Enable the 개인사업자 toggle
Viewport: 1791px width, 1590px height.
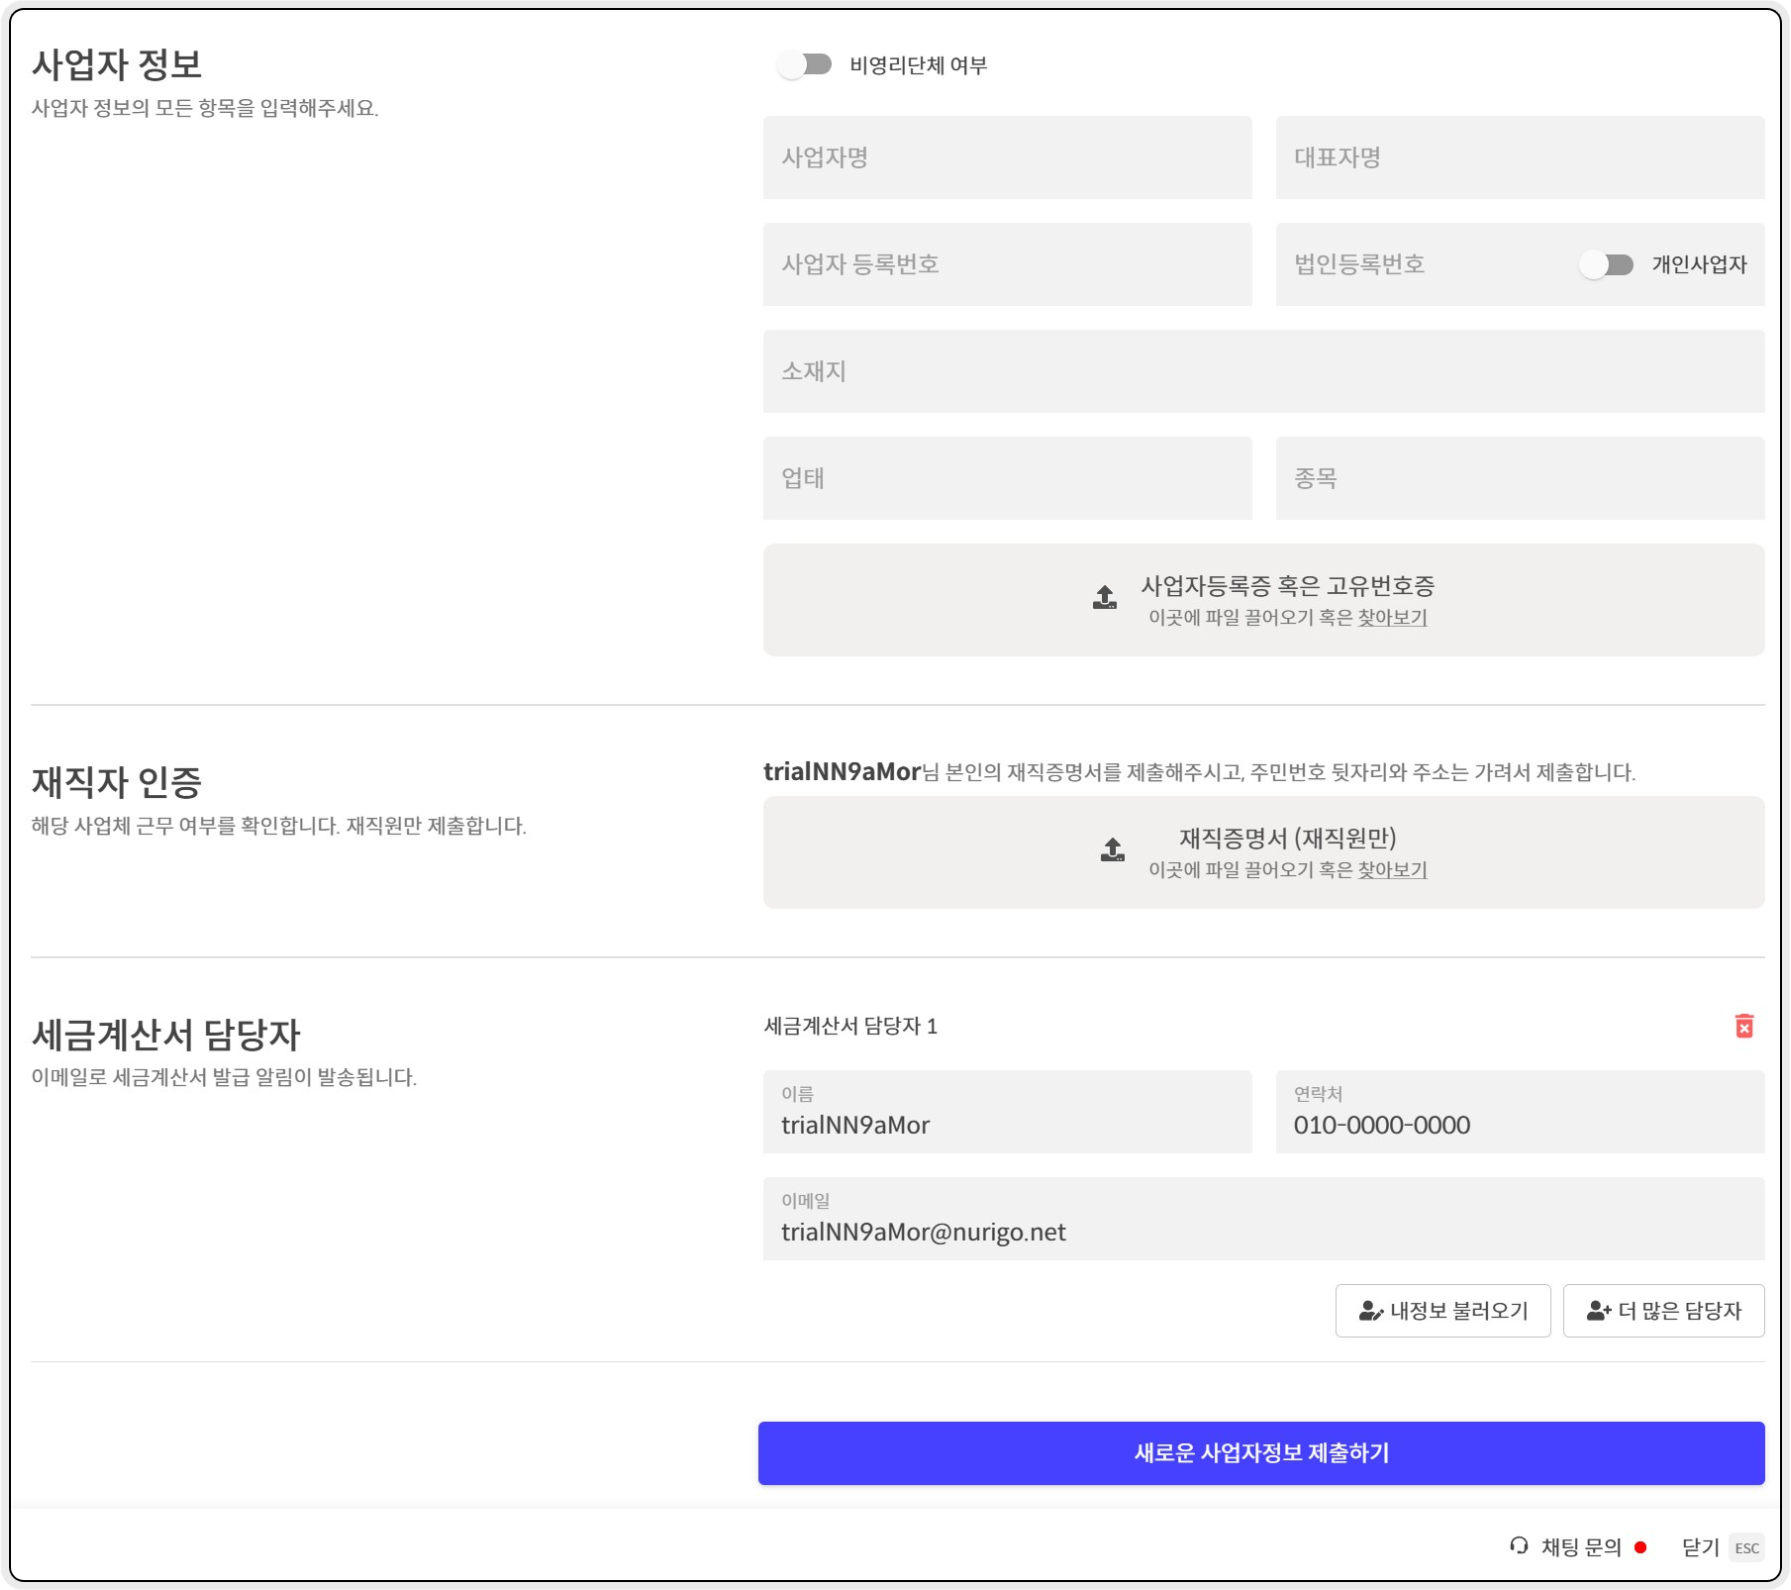tap(1607, 265)
